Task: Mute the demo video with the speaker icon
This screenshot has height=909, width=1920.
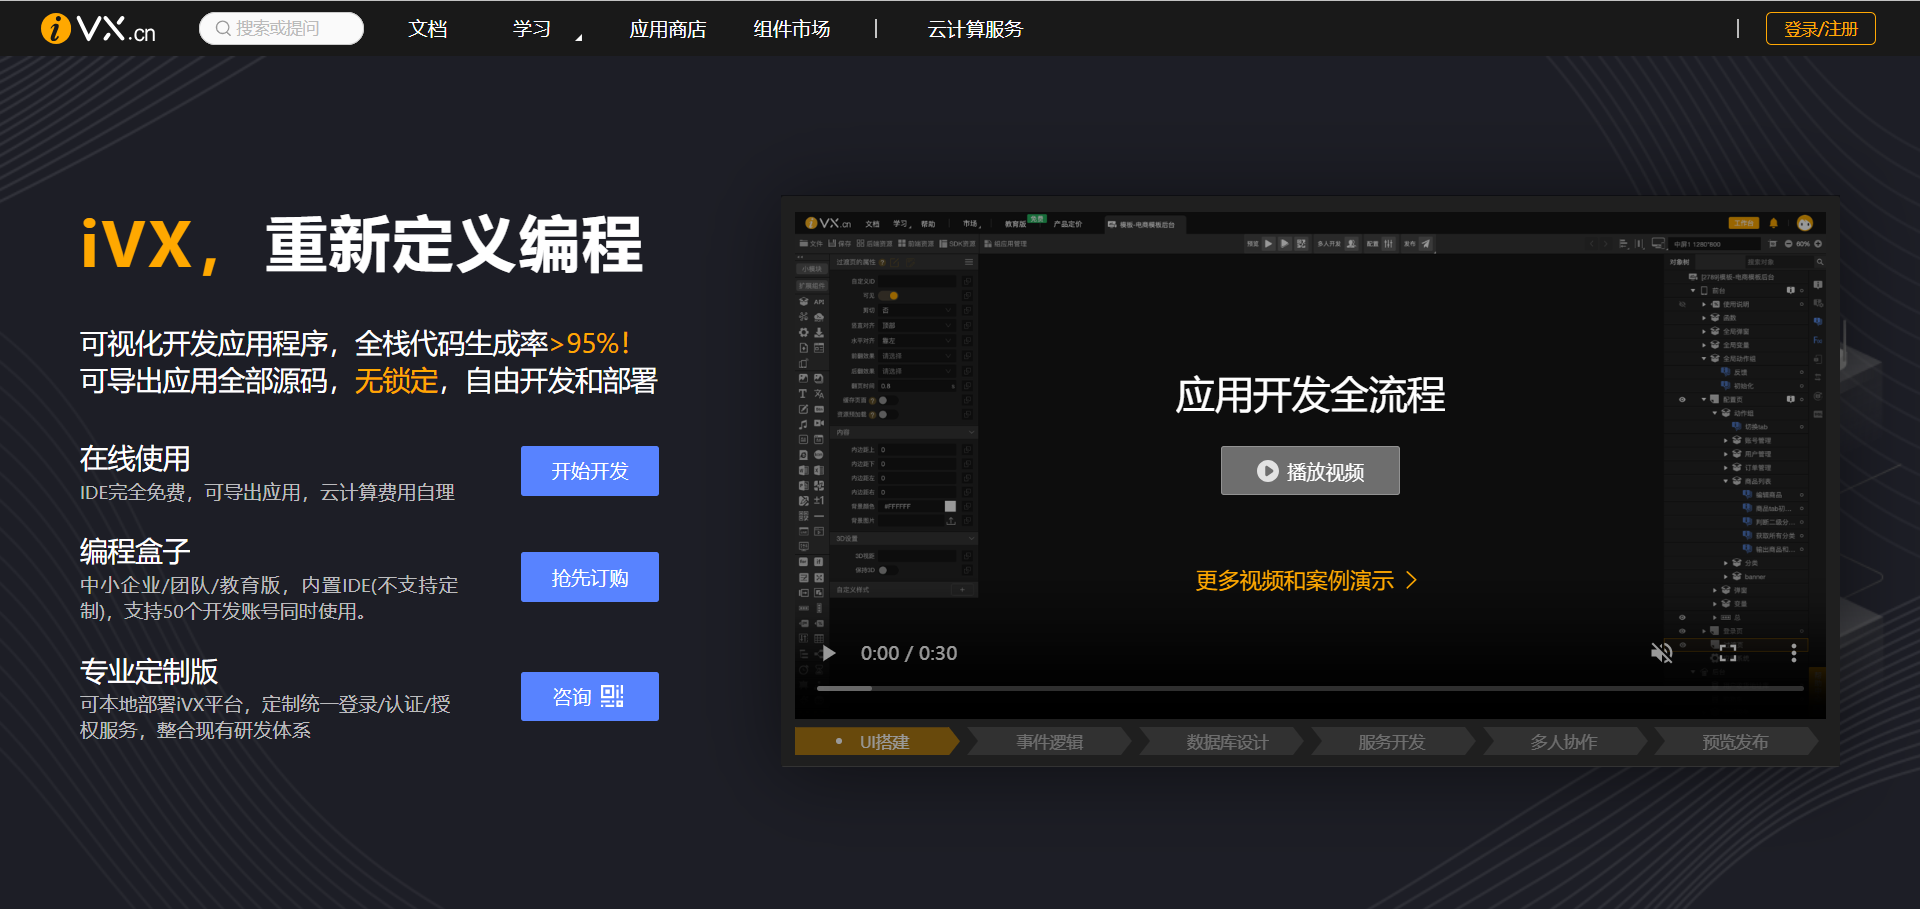Action: (1662, 652)
